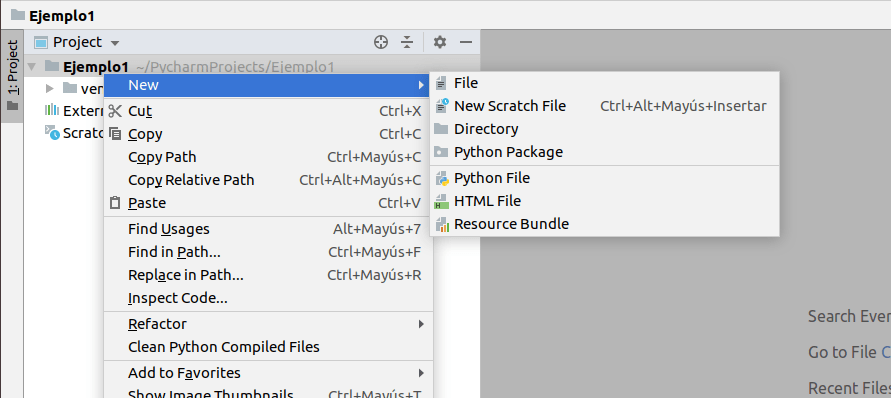The width and height of the screenshot is (891, 398).
Task: Select Clean Python Compiled Files
Action: (268, 347)
